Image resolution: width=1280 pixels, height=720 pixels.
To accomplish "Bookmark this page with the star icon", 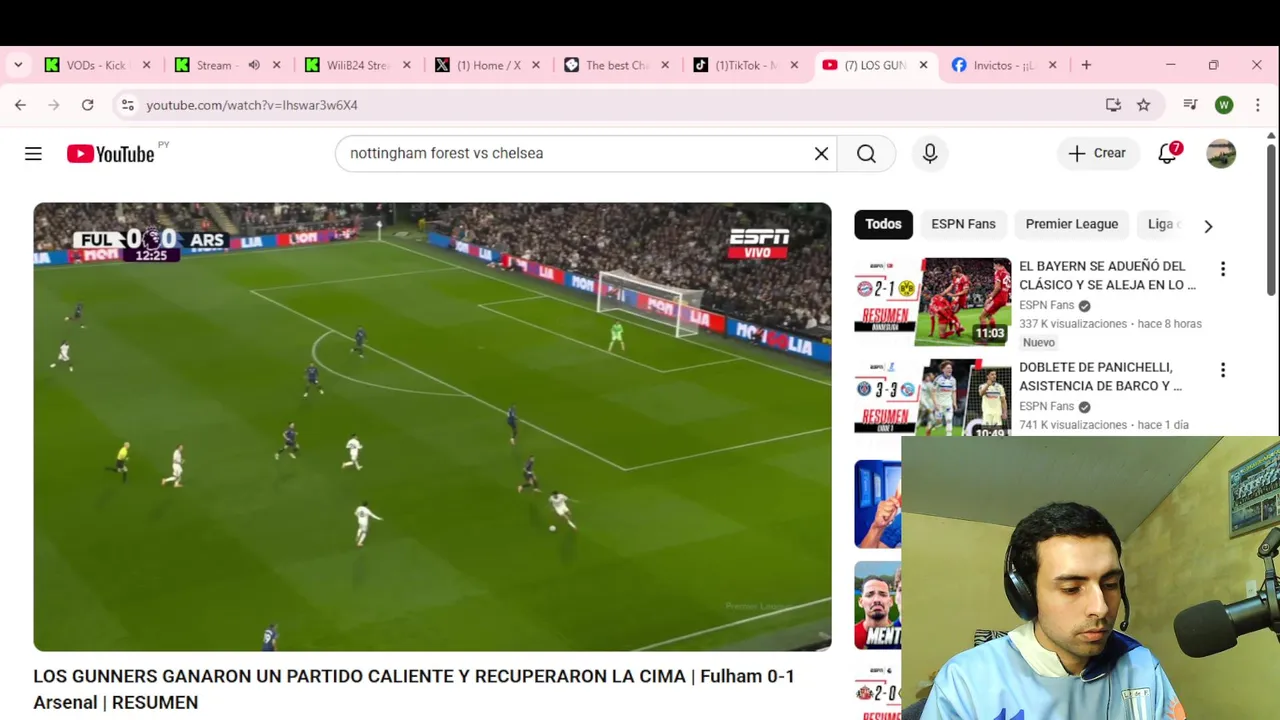I will (x=1143, y=105).
